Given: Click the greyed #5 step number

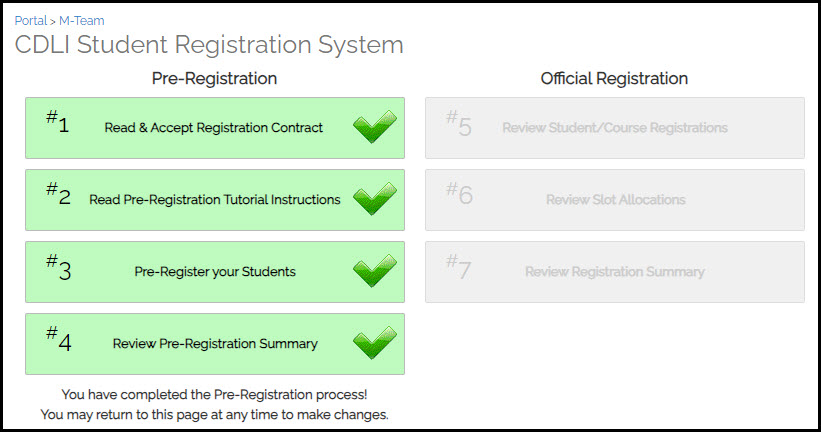Looking at the screenshot, I should coord(459,123).
